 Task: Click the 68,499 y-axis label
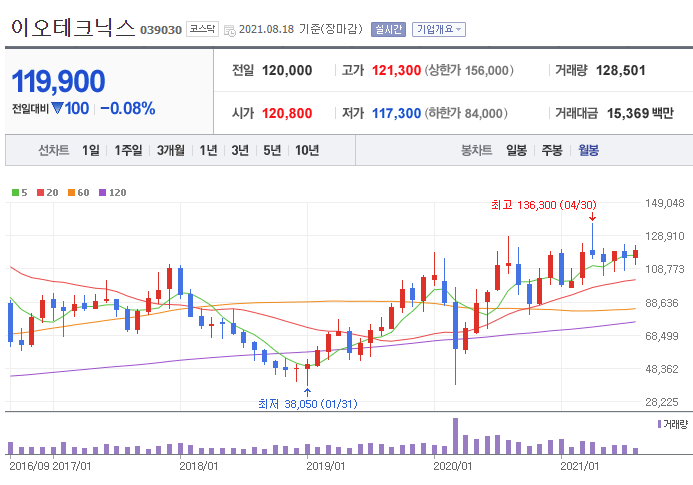coord(662,336)
